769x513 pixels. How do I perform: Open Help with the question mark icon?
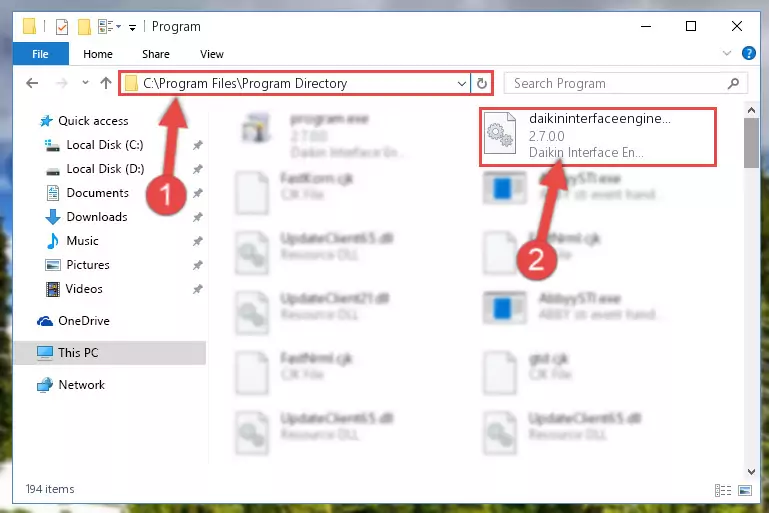749,53
